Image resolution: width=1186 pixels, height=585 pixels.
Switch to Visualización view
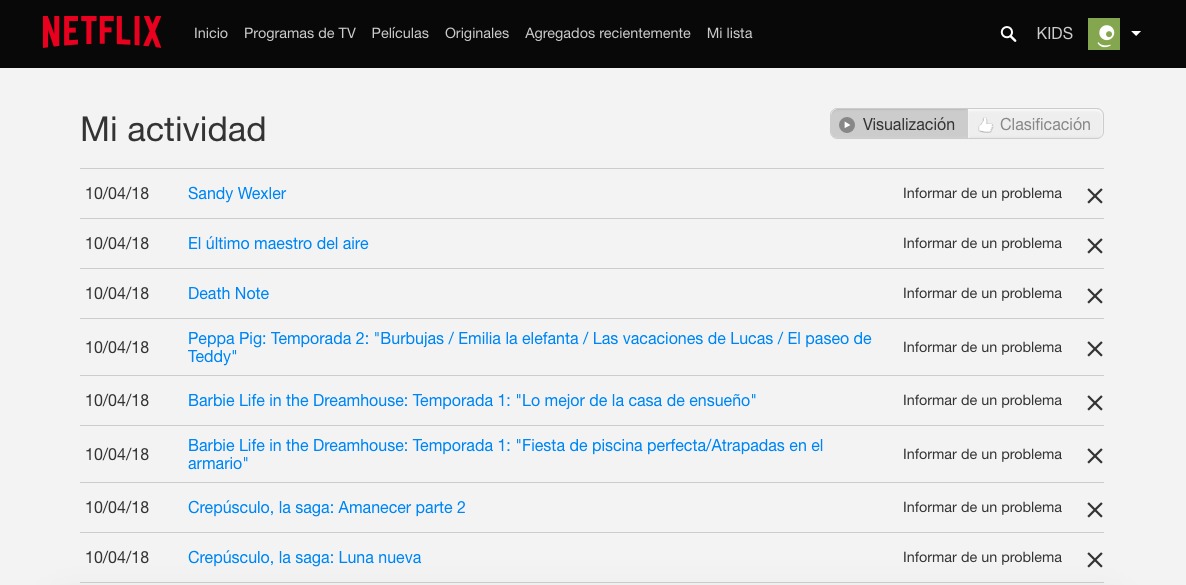pos(899,124)
